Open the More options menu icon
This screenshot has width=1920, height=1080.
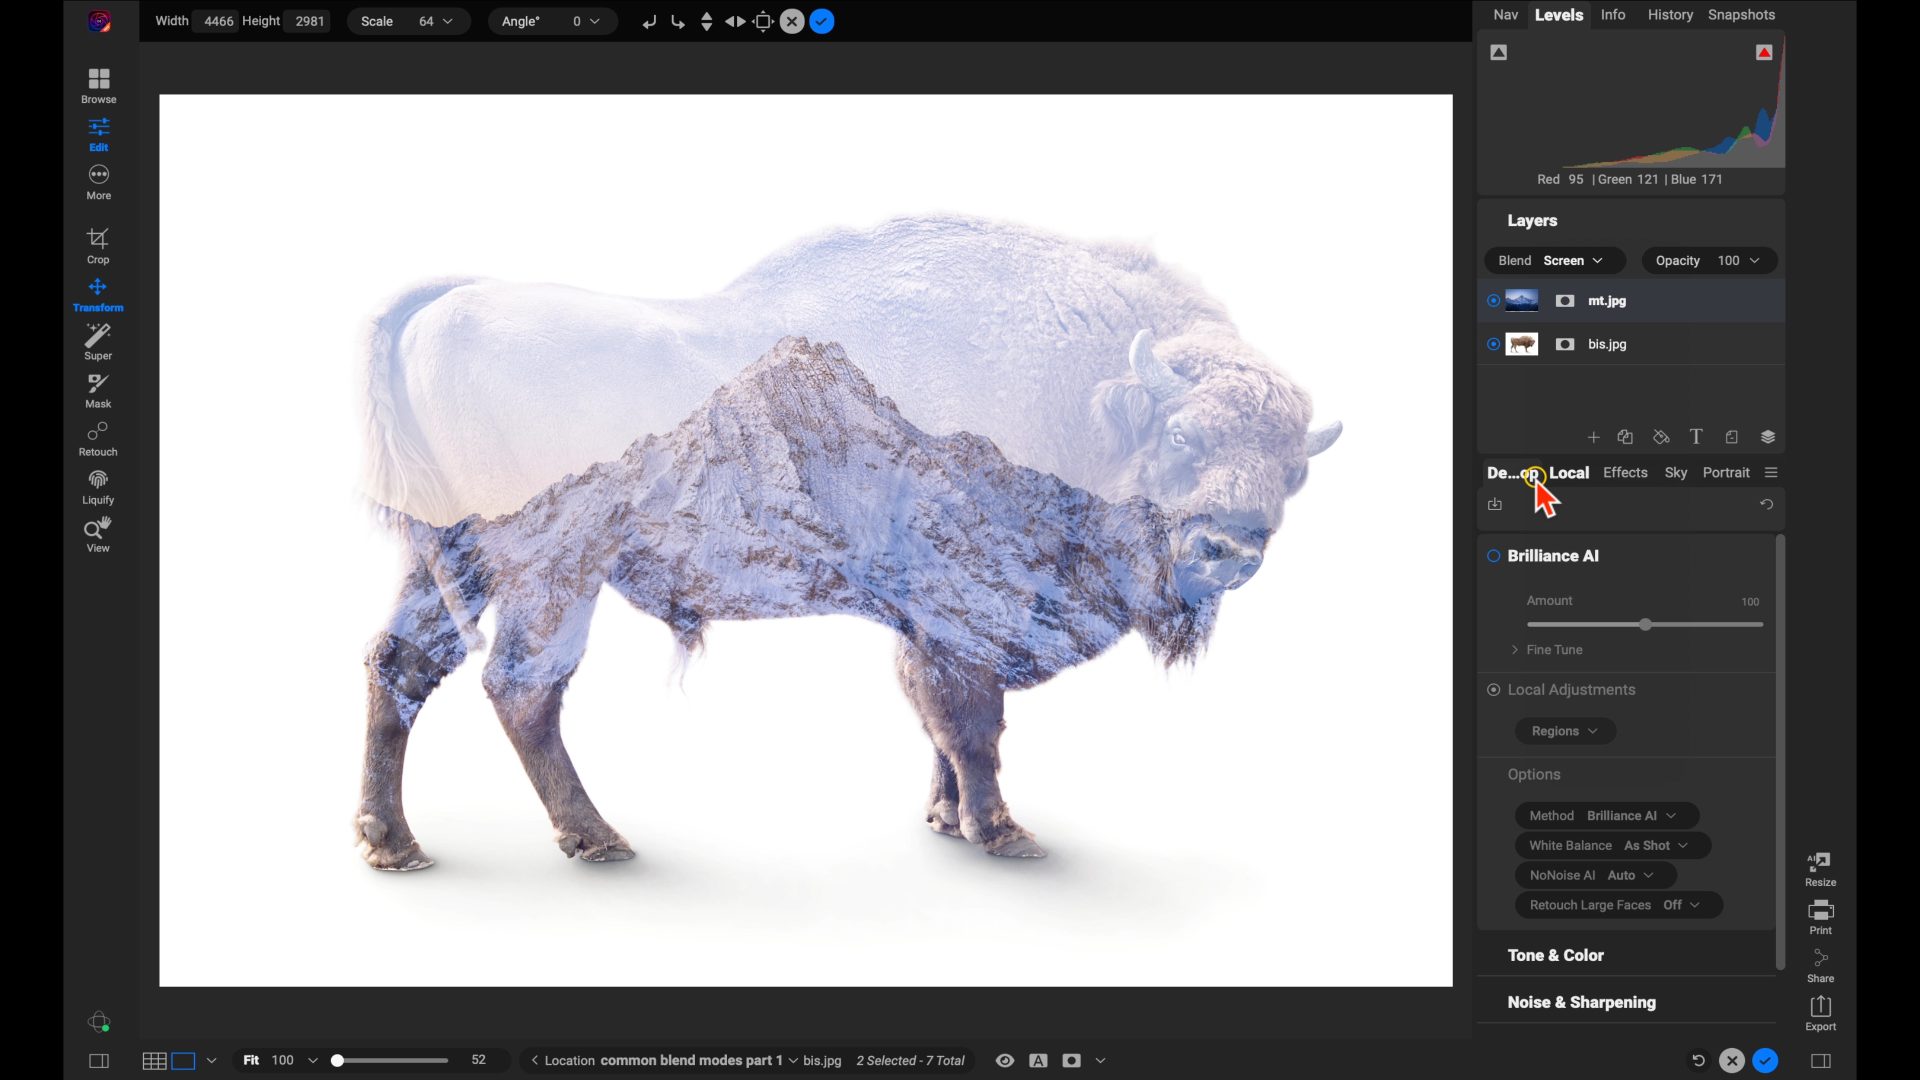tap(98, 182)
